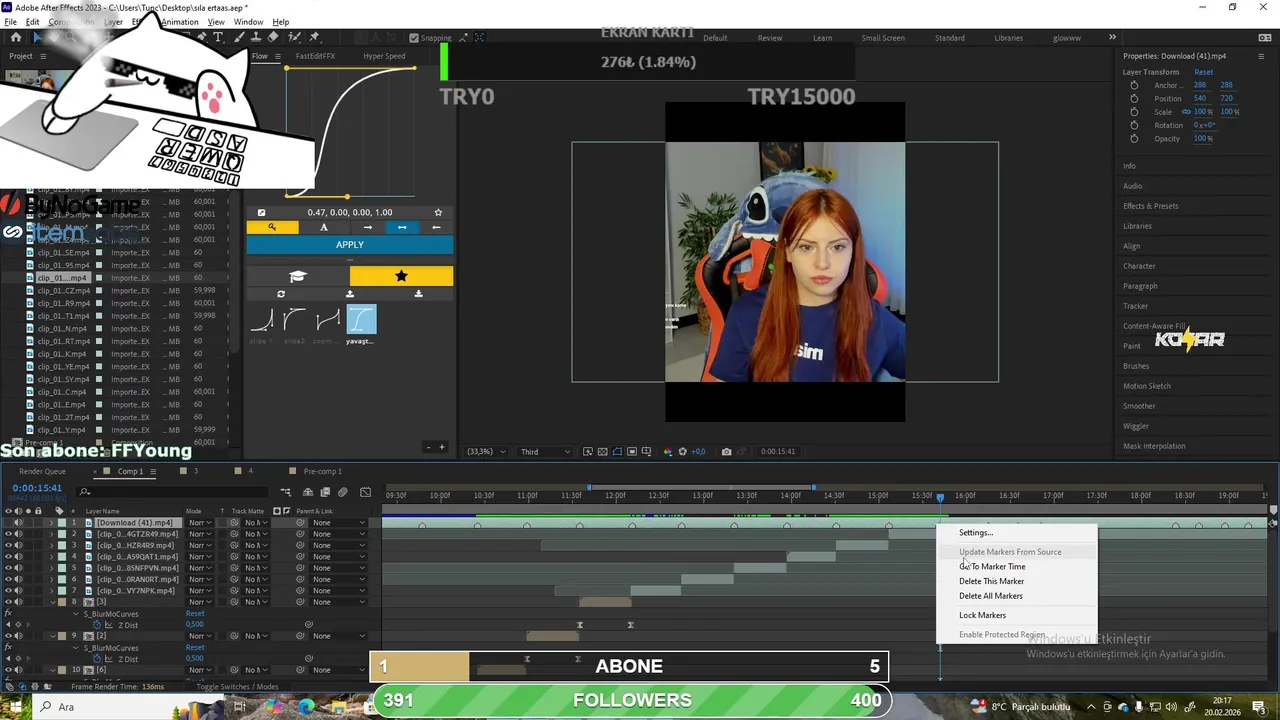The width and height of the screenshot is (1280, 720).
Task: Select Lock Markers option
Action: (982, 615)
